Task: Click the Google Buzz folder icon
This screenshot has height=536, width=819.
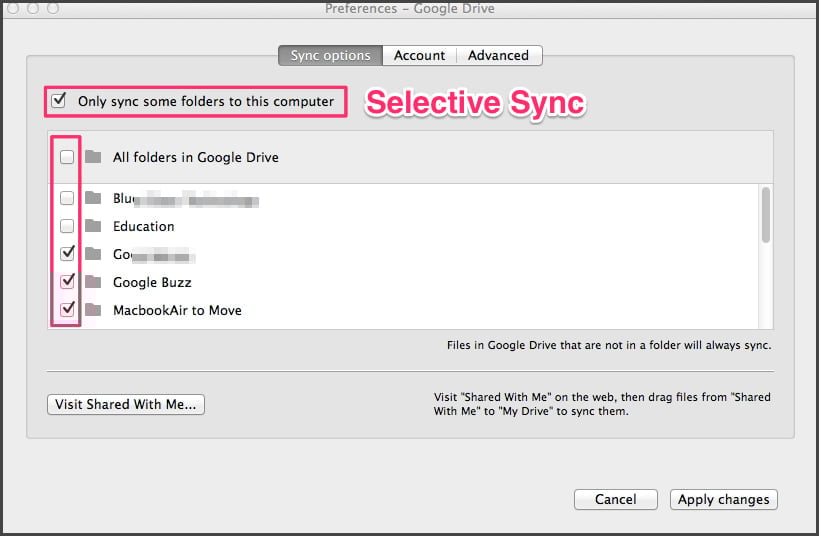Action: (93, 282)
